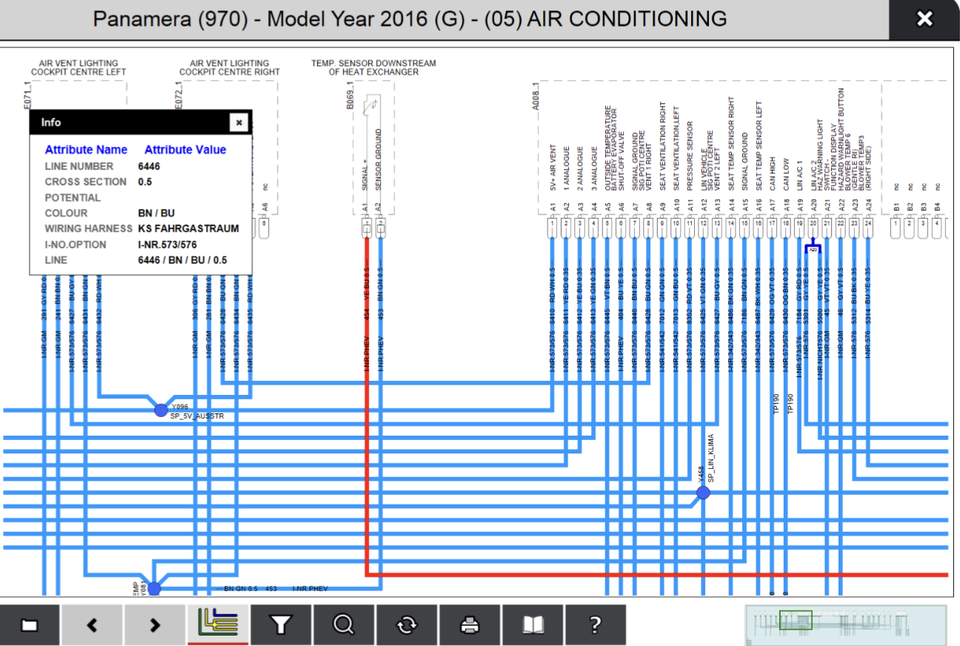Close the Info popup
The width and height of the screenshot is (960, 646).
tap(239, 122)
